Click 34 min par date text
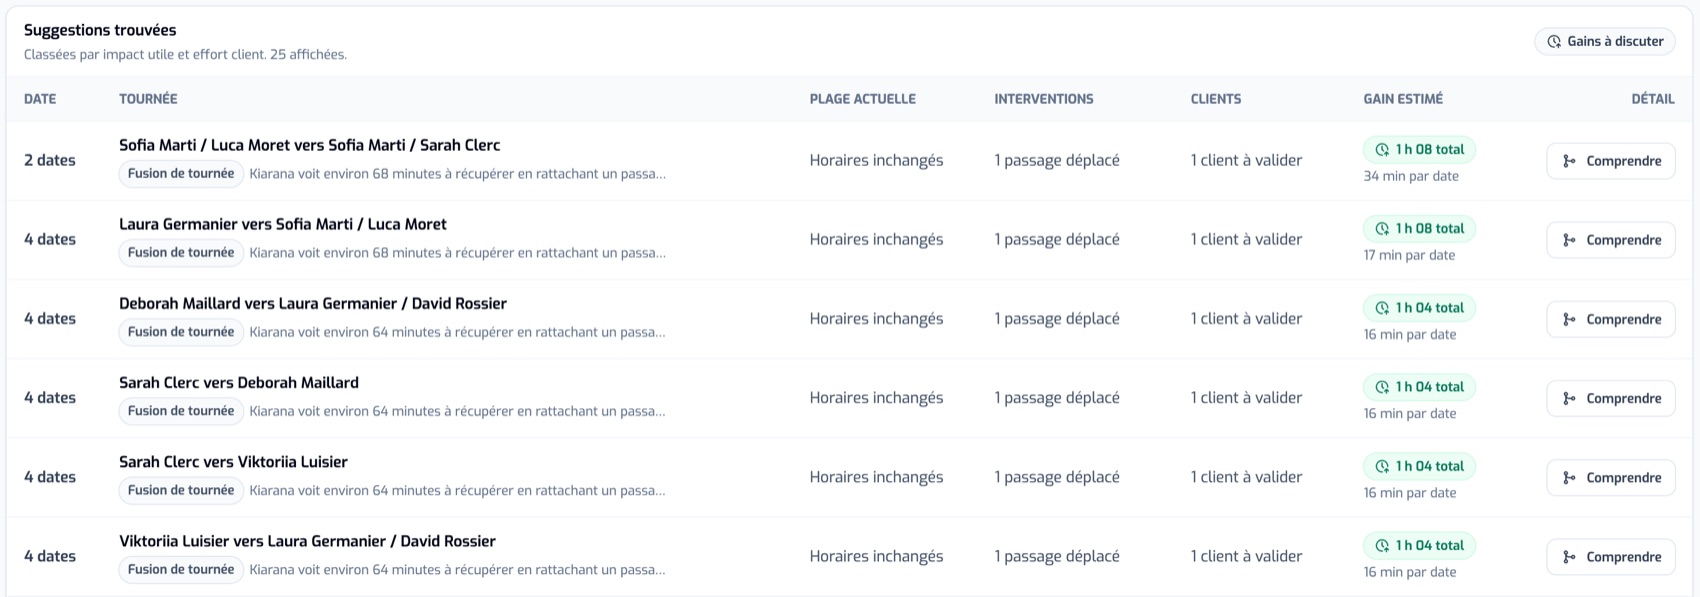The height and width of the screenshot is (597, 1700). [1411, 176]
